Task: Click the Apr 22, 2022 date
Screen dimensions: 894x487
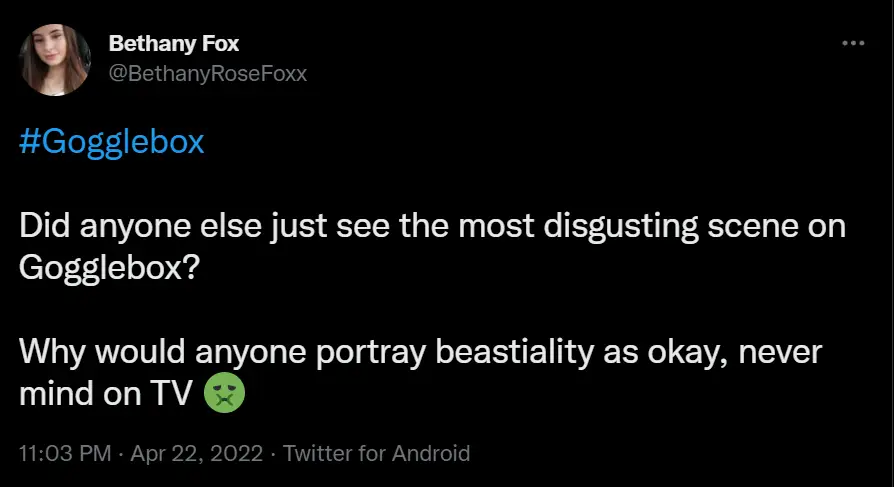Action: (195, 453)
